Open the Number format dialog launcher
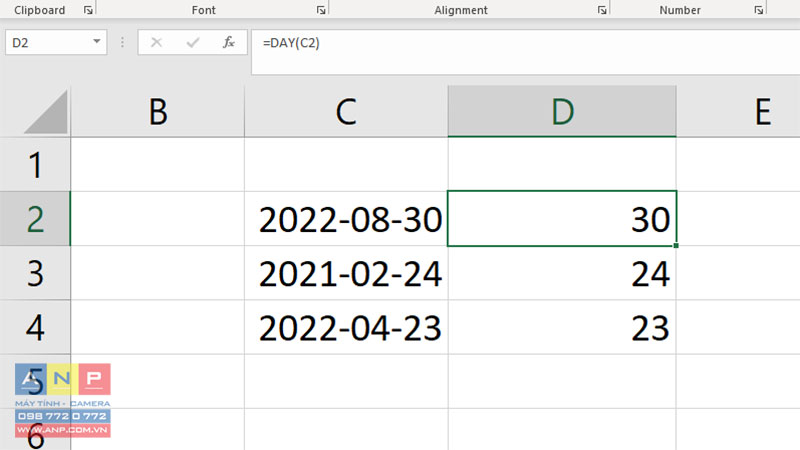The image size is (800, 450). pos(759,10)
